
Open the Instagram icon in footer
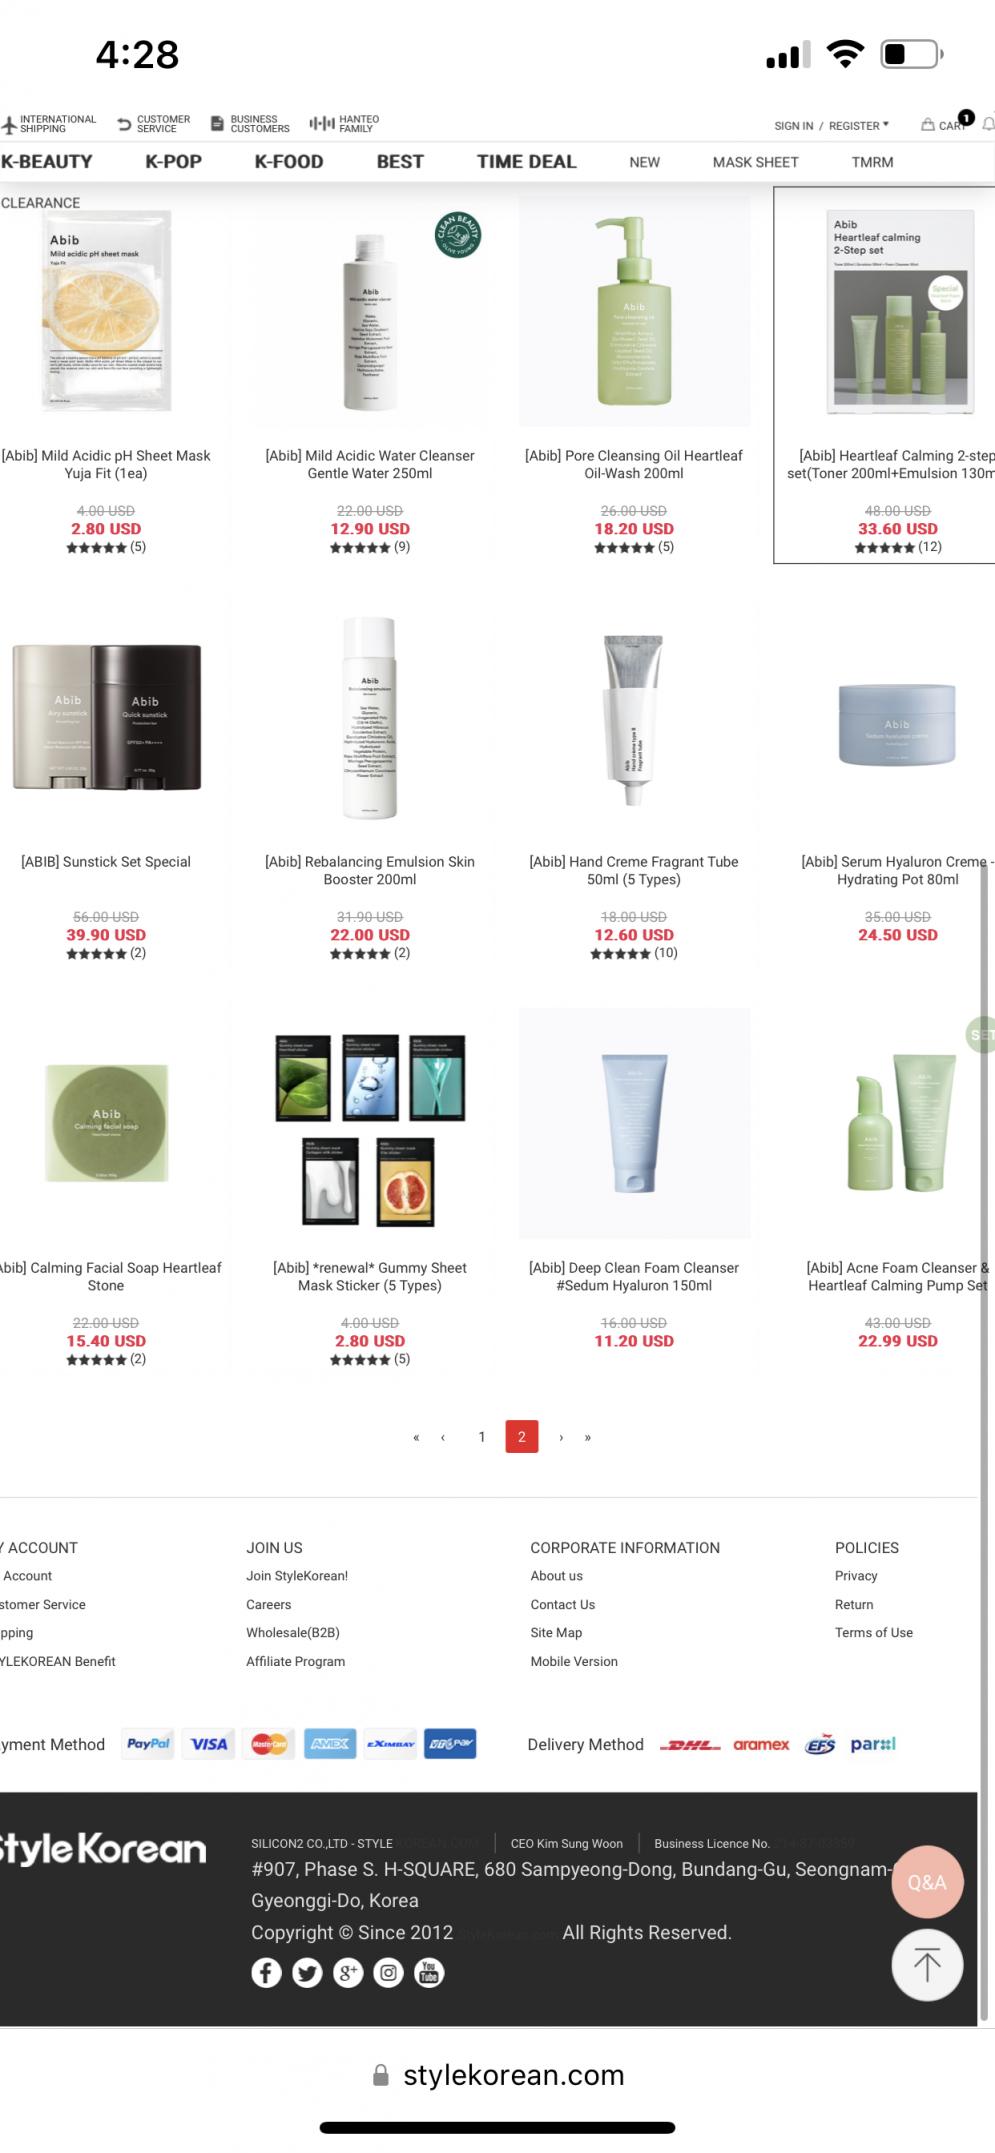pyautogui.click(x=388, y=1972)
